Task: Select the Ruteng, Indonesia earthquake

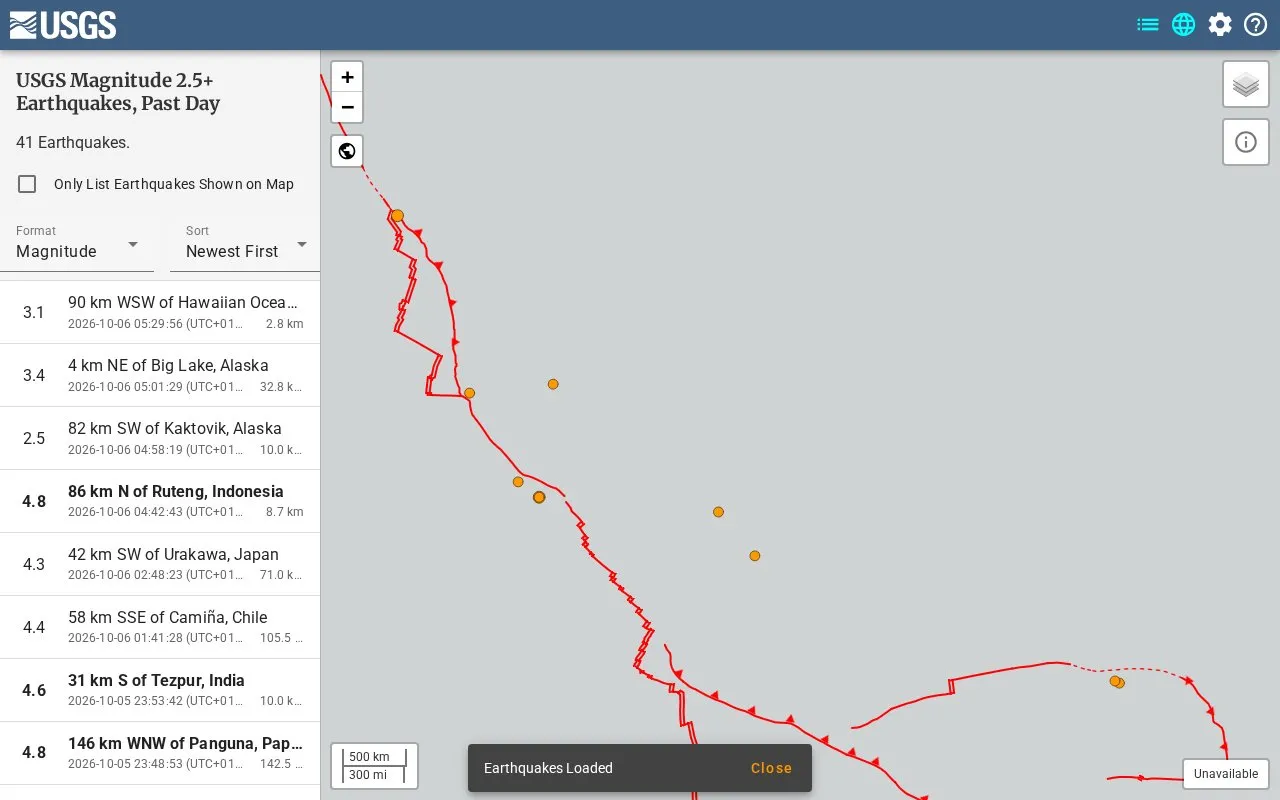Action: point(160,501)
